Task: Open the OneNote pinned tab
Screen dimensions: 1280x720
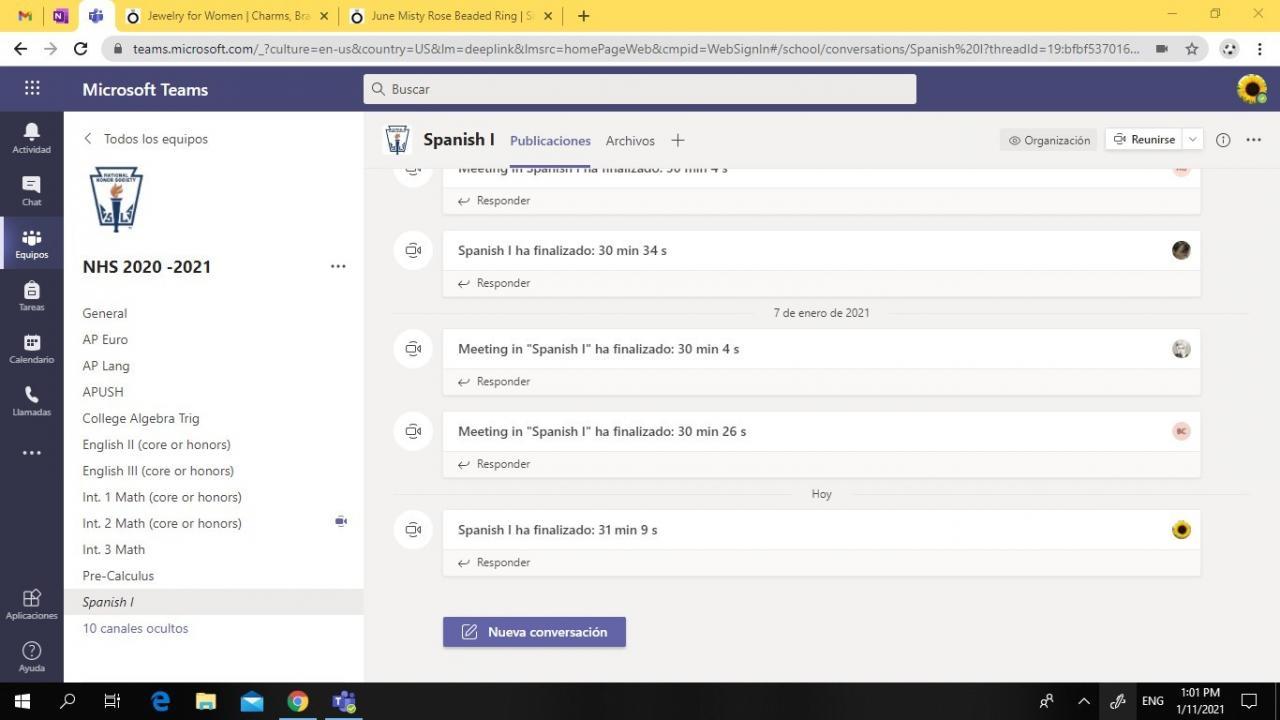Action: pyautogui.click(x=60, y=16)
